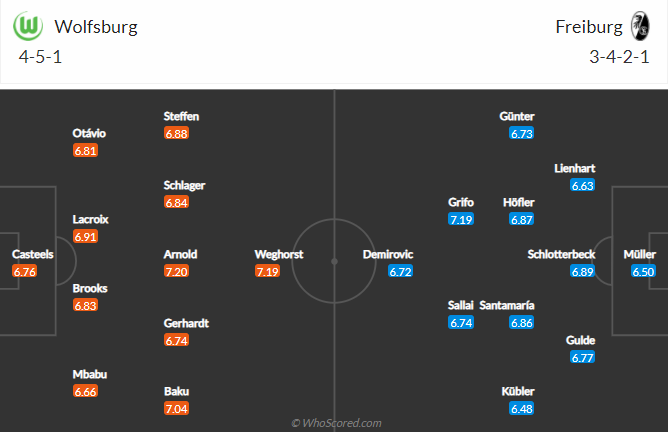This screenshot has height=432, width=668.
Task: Select Steffen's 6.88 rating badge
Action: 176,133
